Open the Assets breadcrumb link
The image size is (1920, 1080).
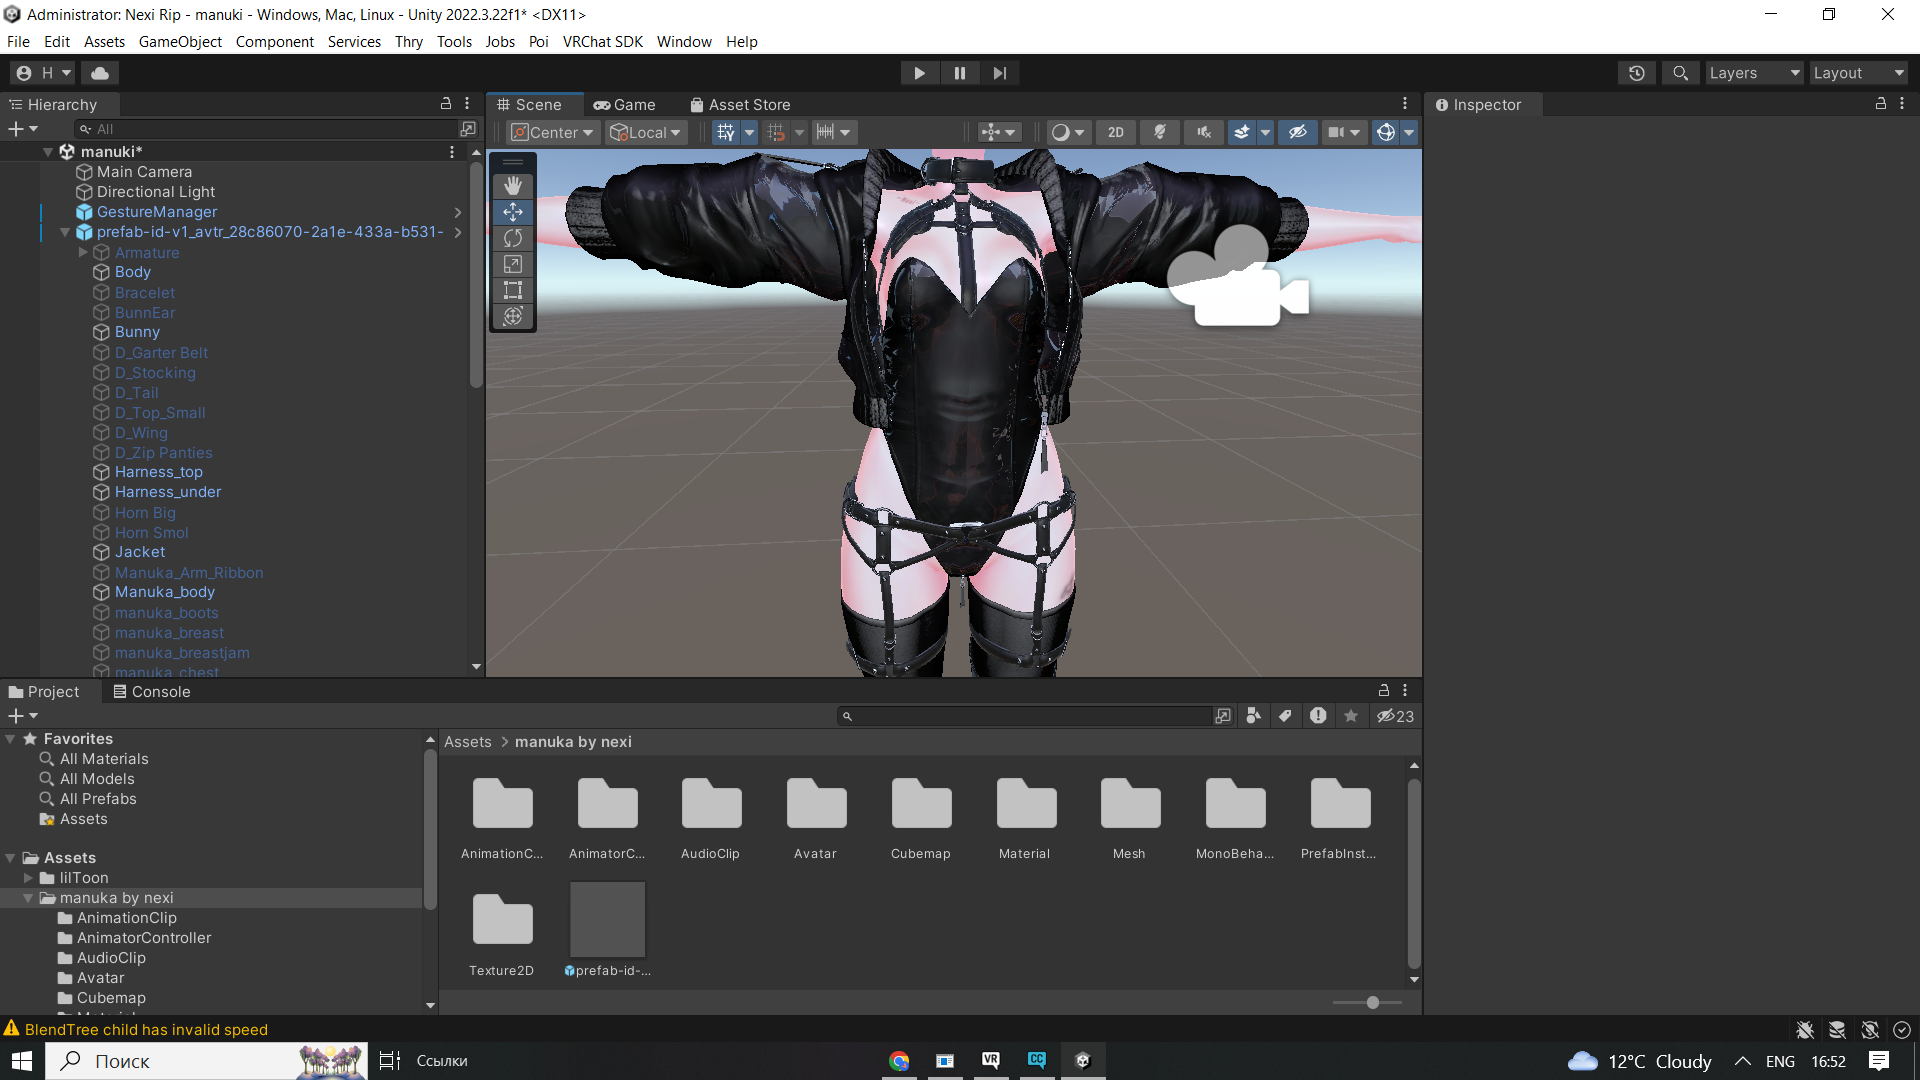468,742
